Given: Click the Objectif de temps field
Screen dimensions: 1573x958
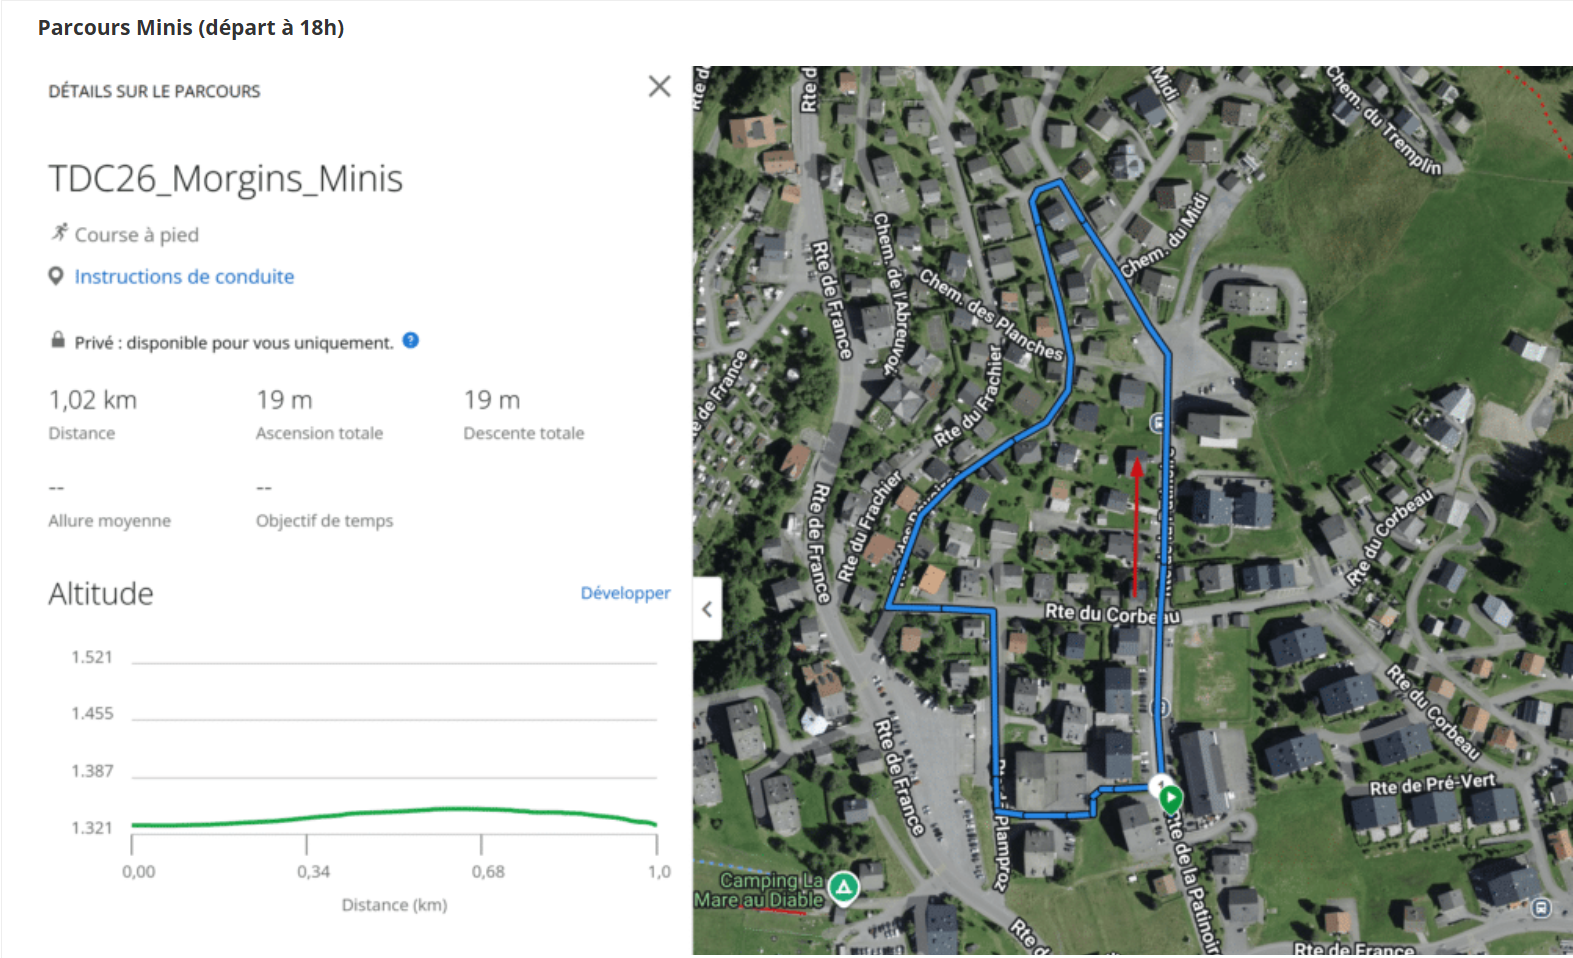Looking at the screenshot, I should tap(324, 520).
